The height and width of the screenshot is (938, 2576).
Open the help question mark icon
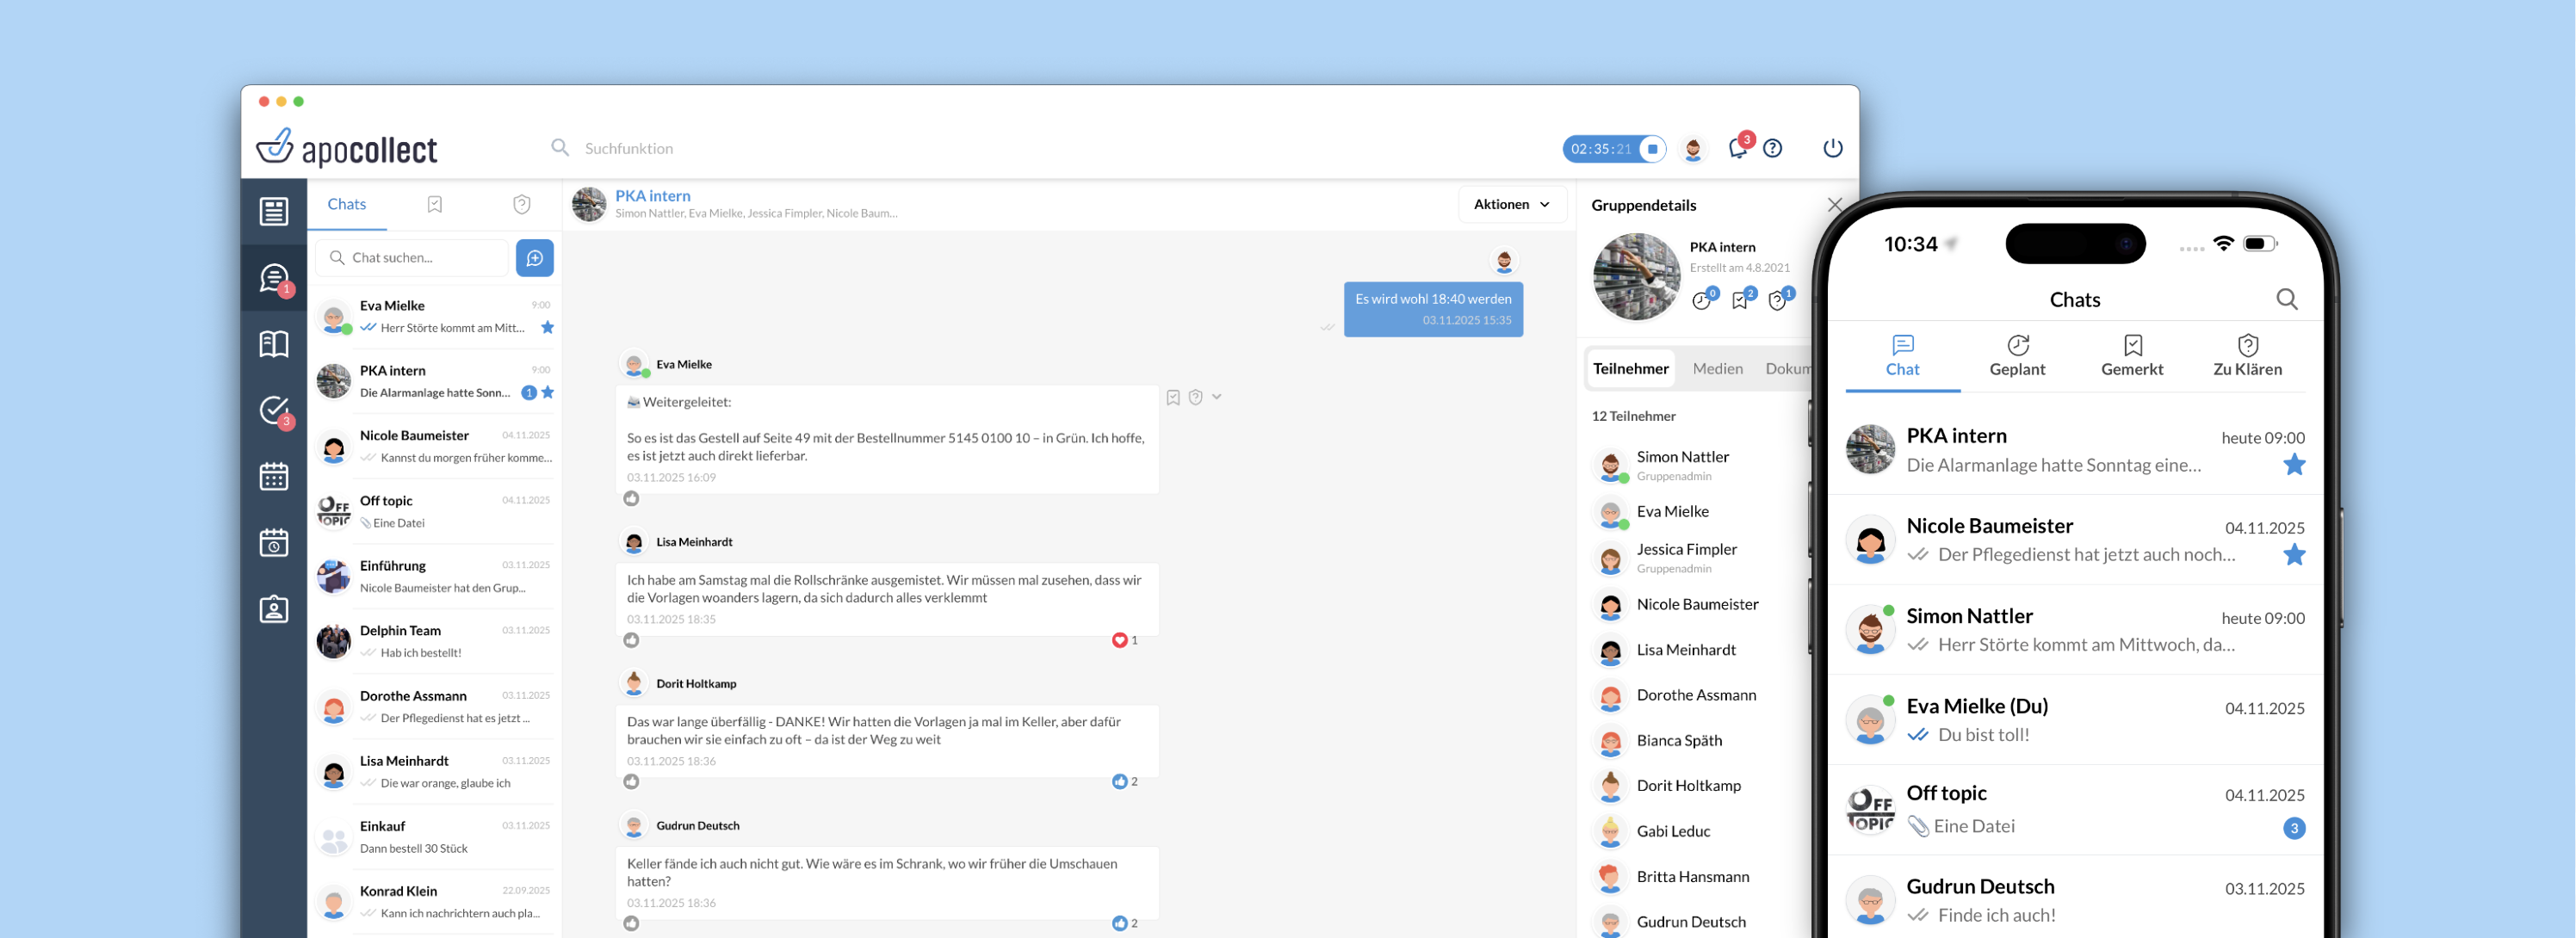[x=1772, y=148]
